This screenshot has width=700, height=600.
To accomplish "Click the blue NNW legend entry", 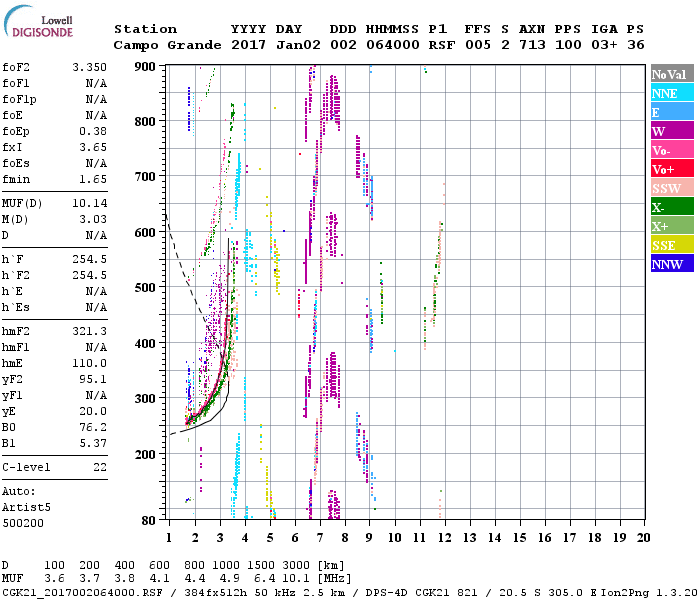I will [671, 264].
